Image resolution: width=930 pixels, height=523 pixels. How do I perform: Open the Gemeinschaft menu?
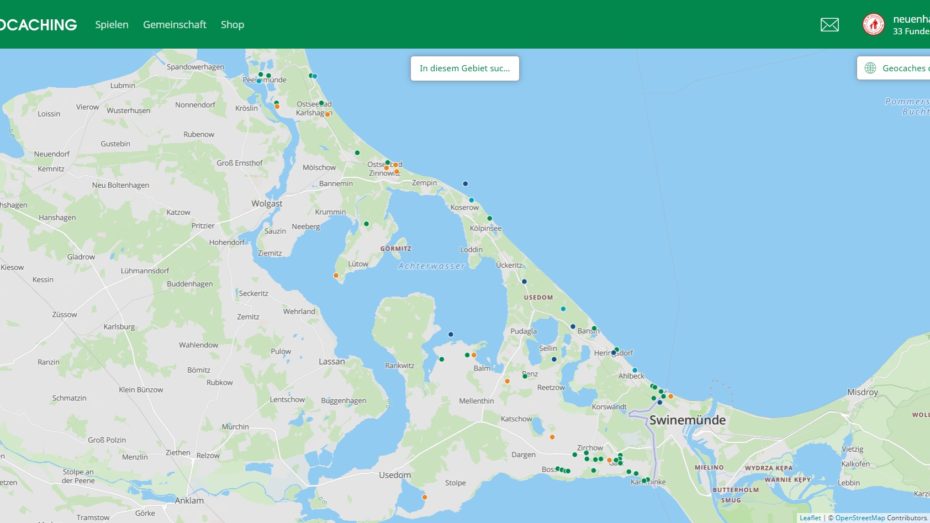[174, 24]
